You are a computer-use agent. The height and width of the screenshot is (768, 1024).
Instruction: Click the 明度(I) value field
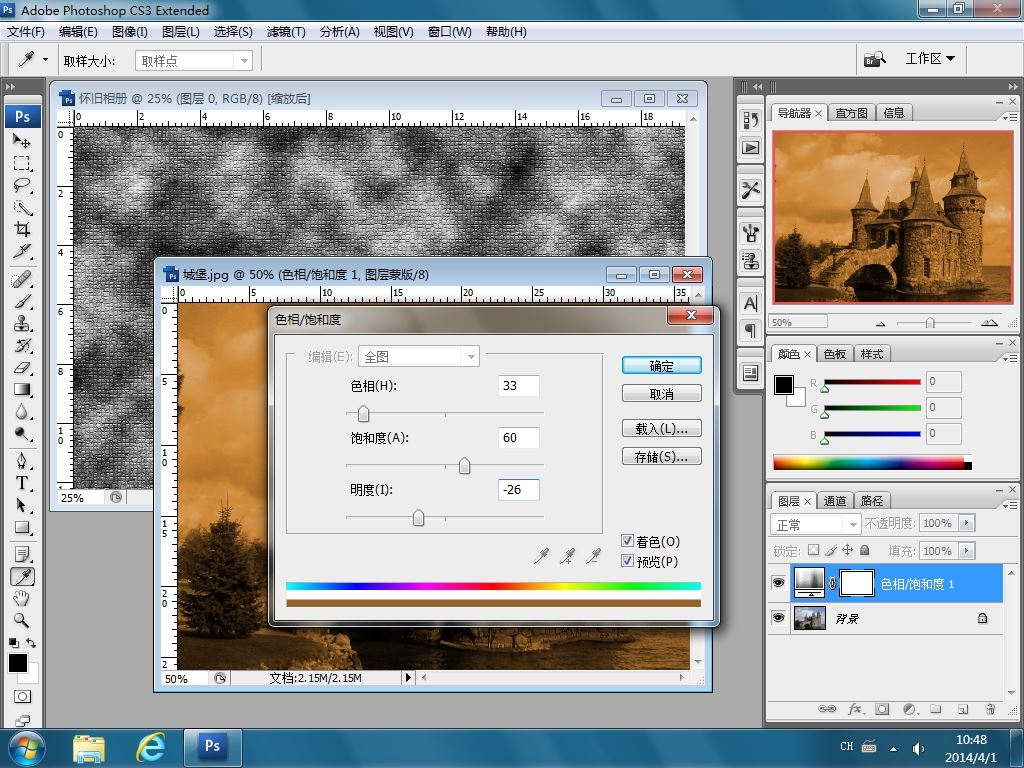click(519, 490)
